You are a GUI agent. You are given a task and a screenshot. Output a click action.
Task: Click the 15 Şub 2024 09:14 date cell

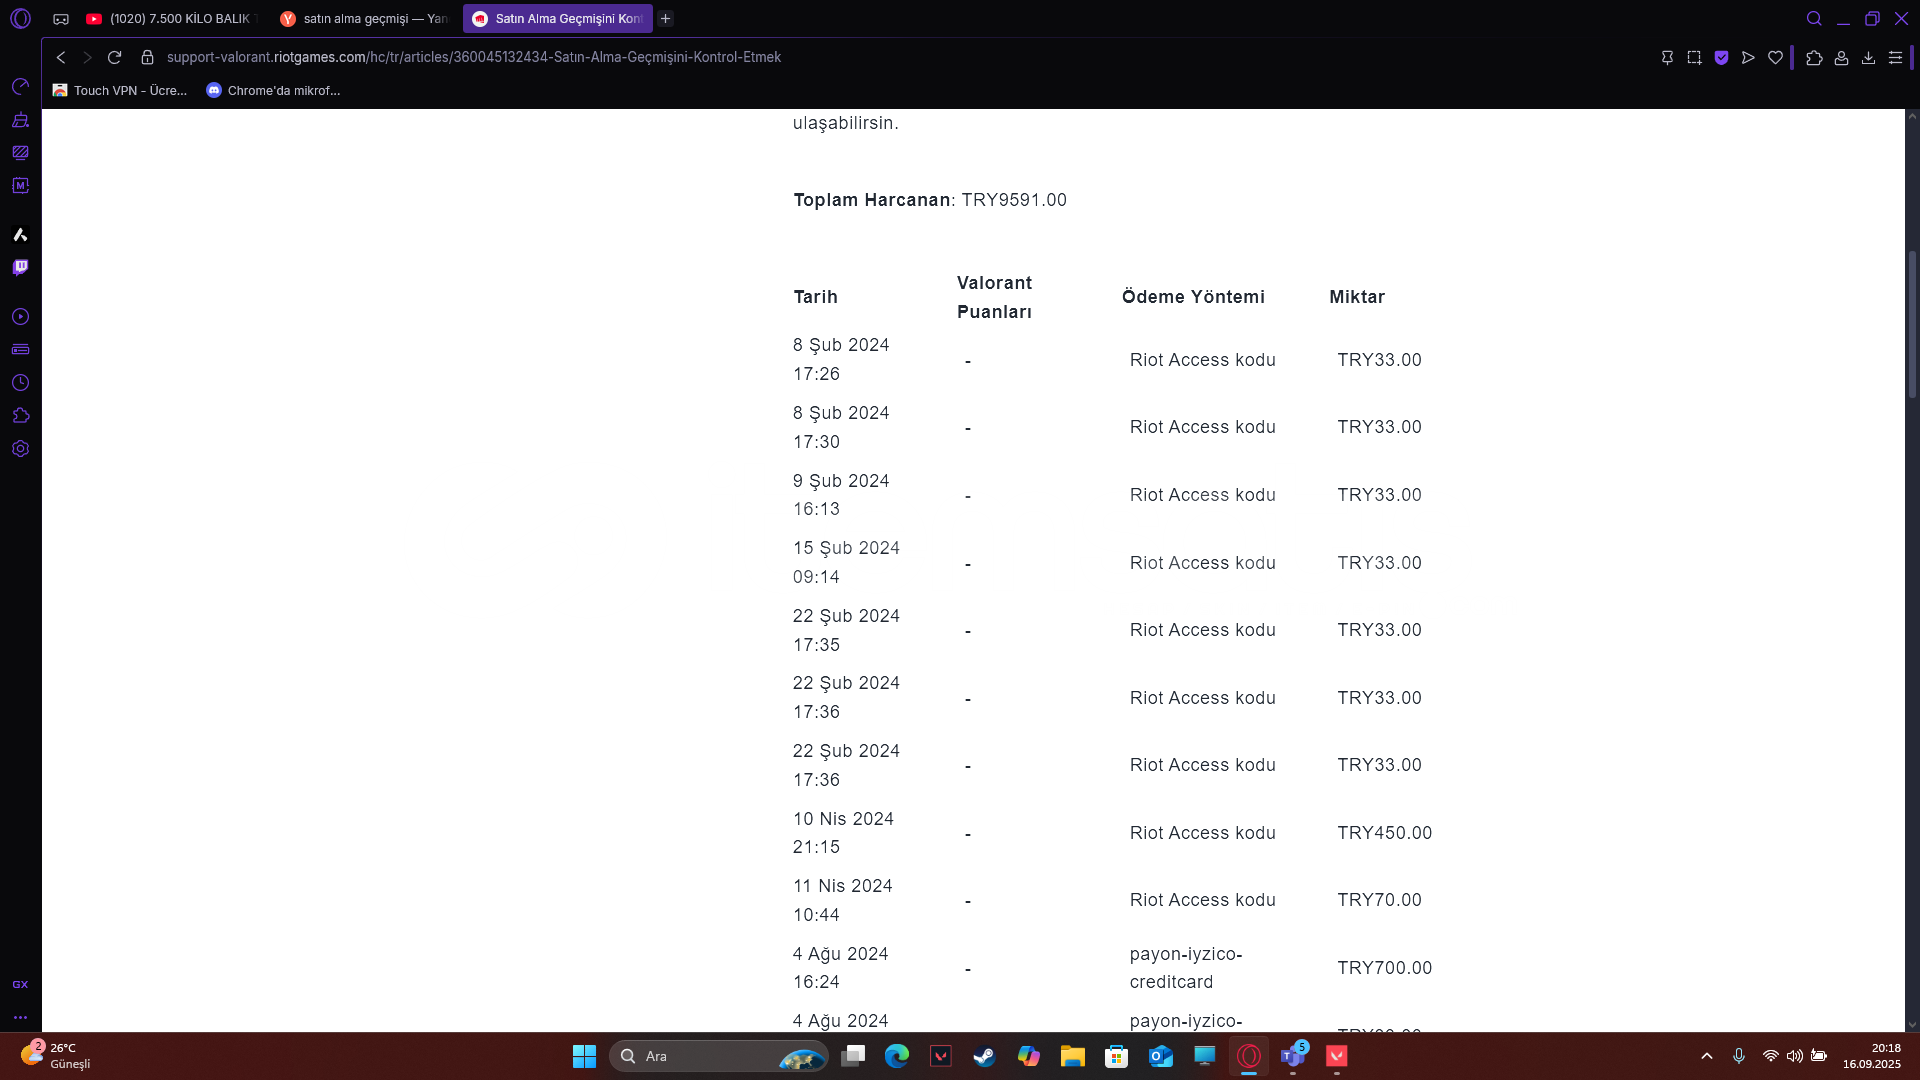[846, 562]
